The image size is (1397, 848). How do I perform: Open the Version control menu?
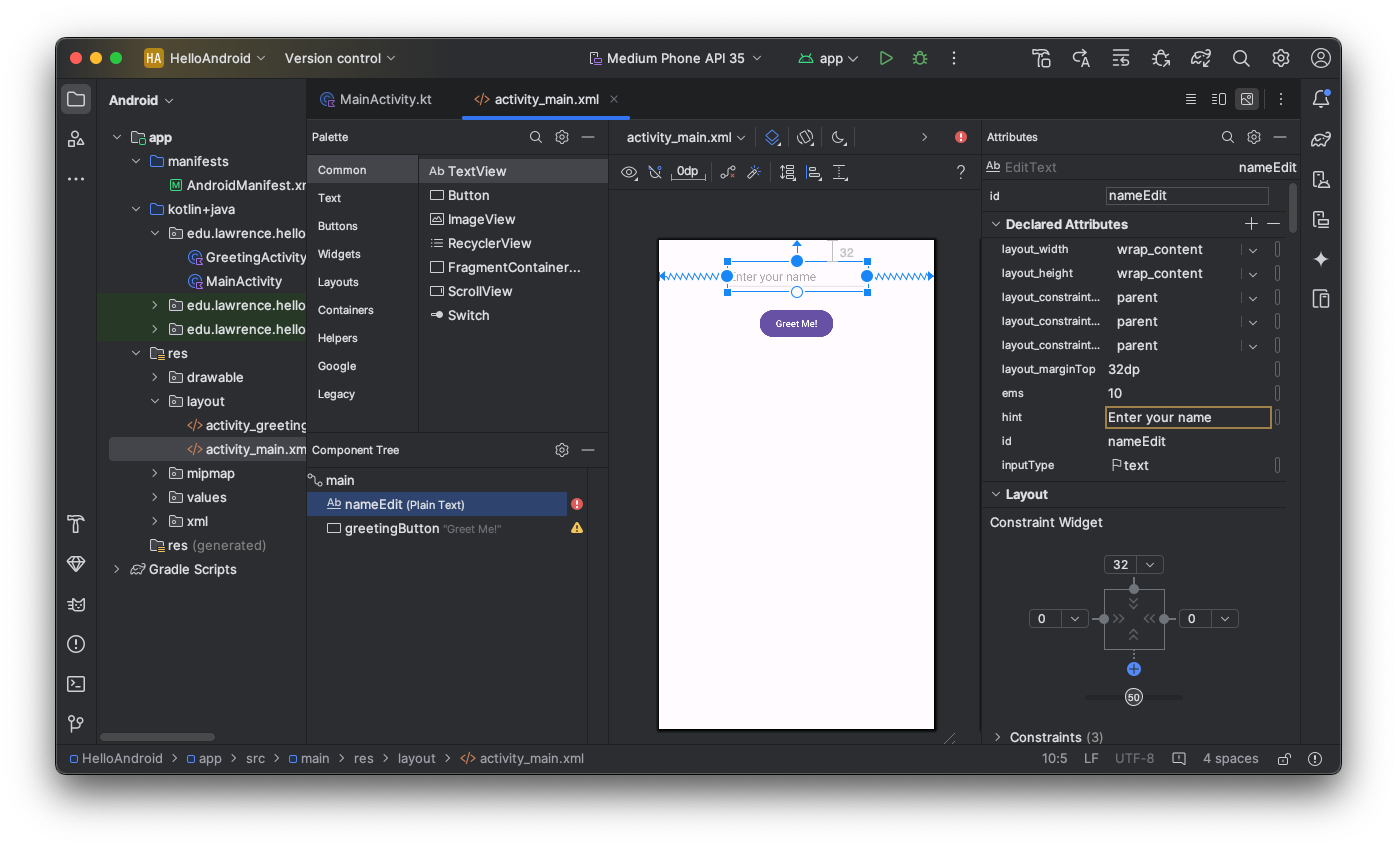coord(340,58)
